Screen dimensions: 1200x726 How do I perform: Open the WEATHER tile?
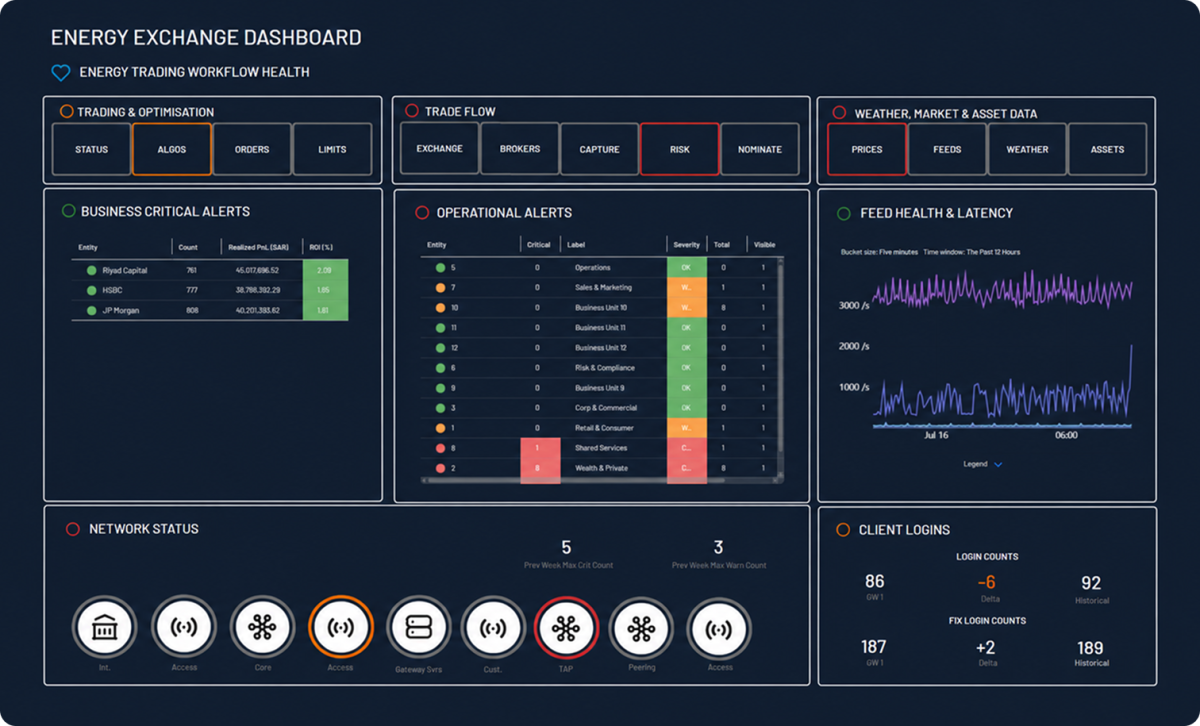point(1027,149)
